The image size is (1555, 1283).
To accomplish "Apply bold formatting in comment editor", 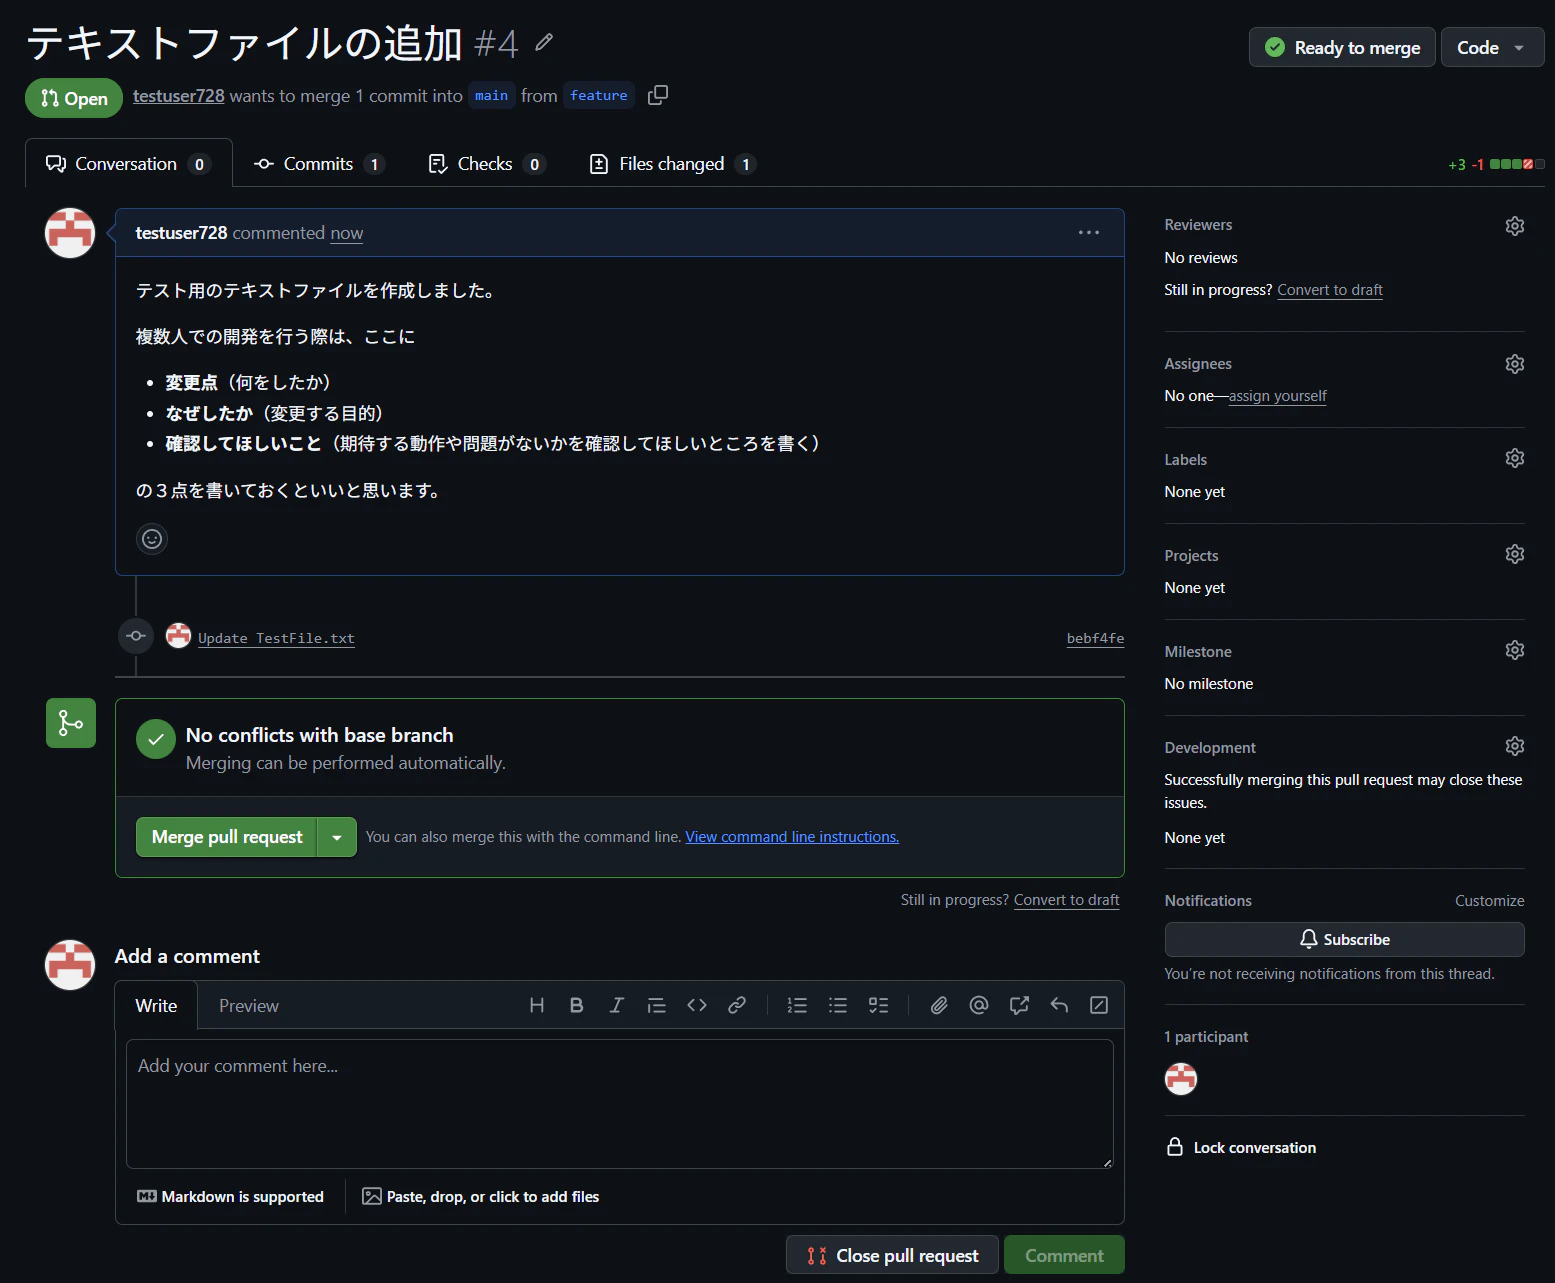I will 577,1005.
